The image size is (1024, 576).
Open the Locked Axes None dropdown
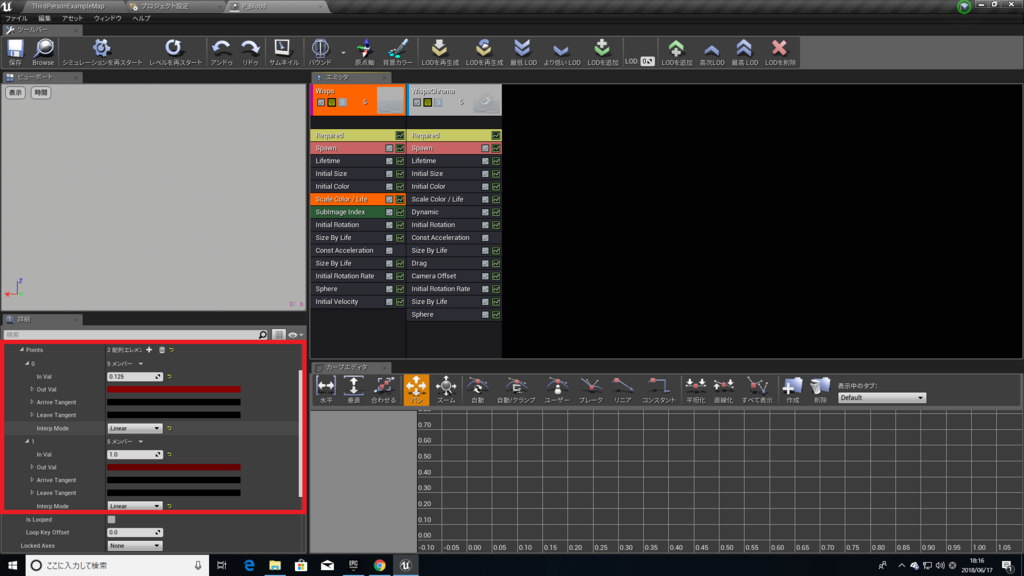tap(135, 546)
